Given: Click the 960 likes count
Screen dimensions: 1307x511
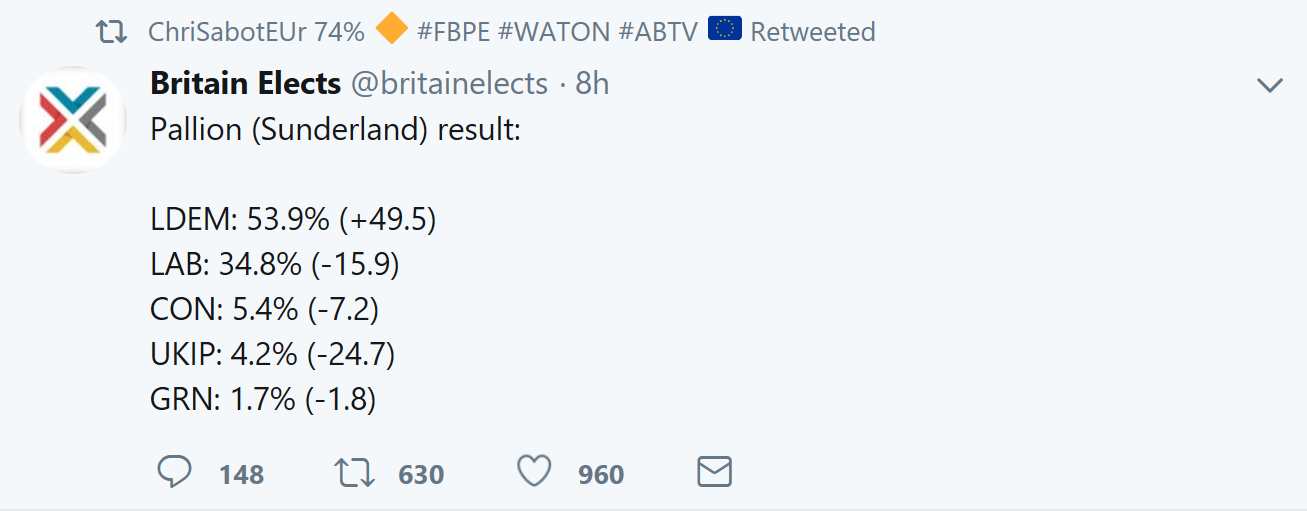Looking at the screenshot, I should (x=601, y=474).
